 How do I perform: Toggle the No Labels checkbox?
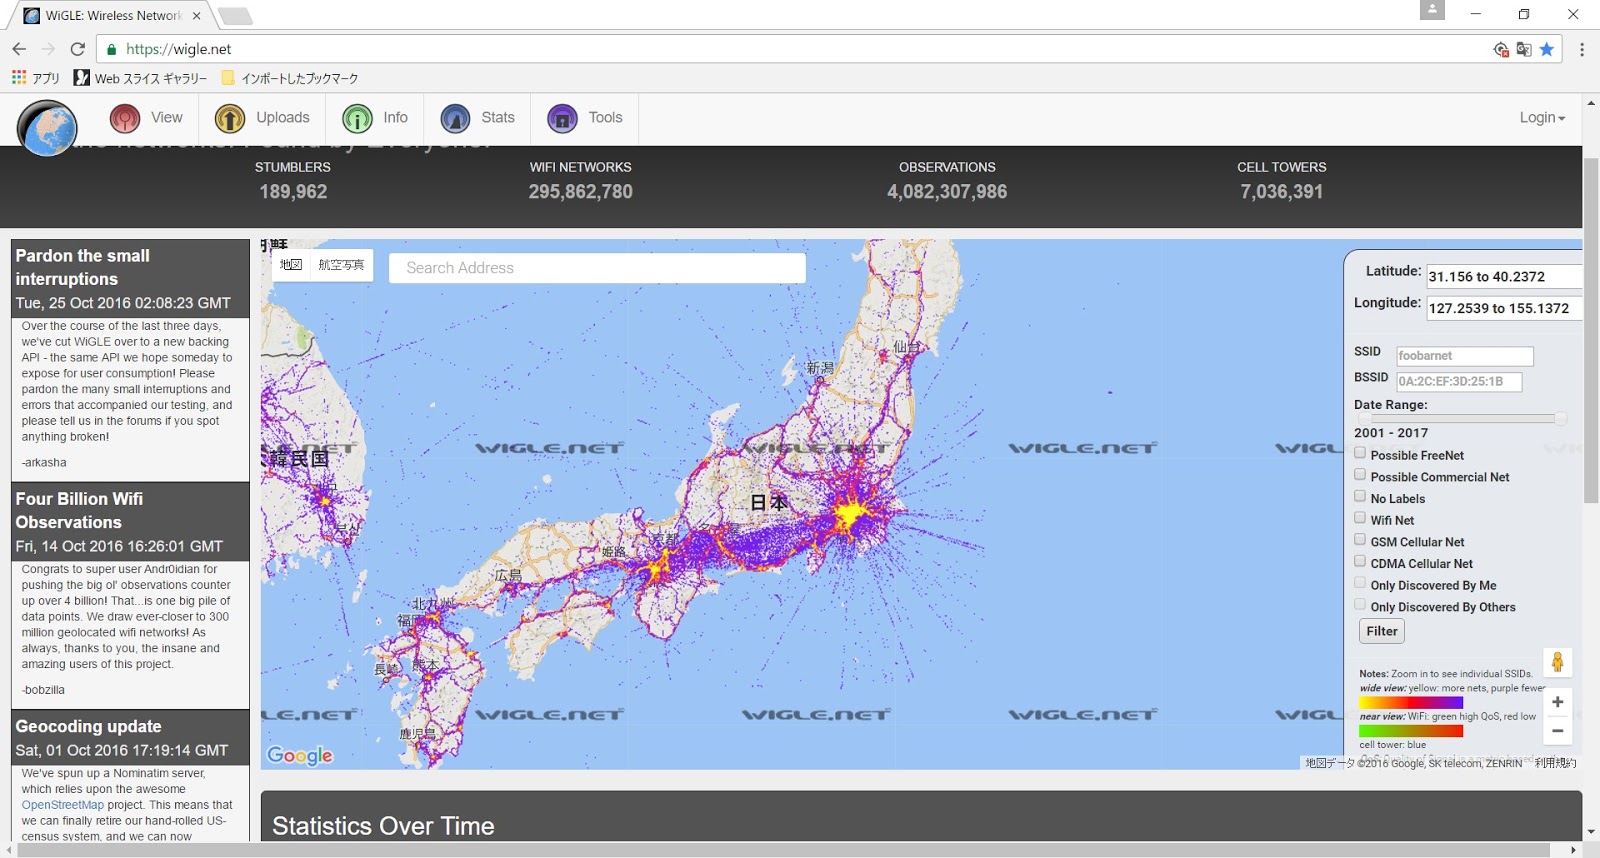(1360, 496)
